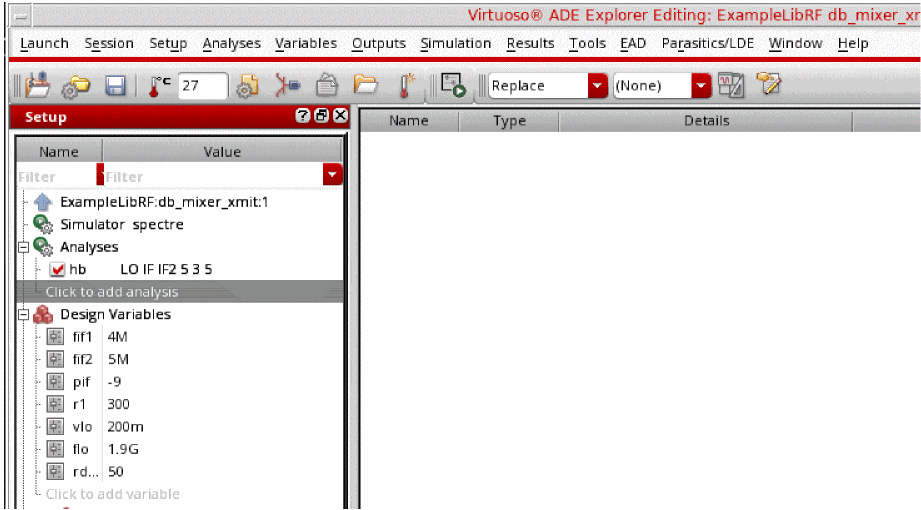Click the Simulator gear icon
The height and width of the screenshot is (510, 921).
click(43, 224)
